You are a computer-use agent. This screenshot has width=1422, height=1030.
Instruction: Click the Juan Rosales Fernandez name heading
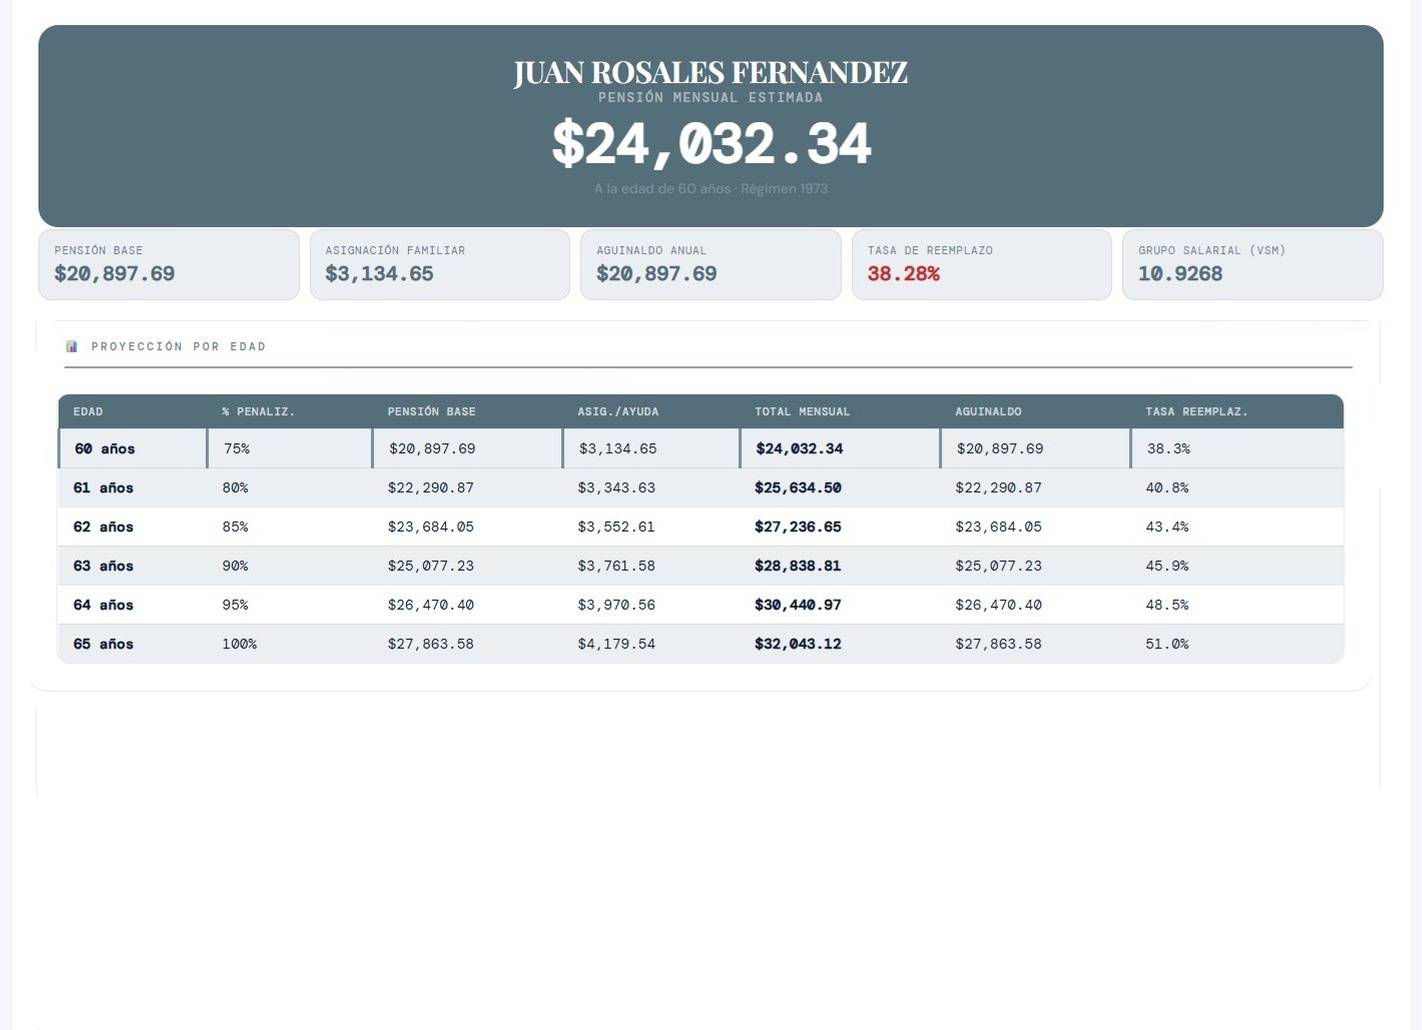[x=711, y=73]
